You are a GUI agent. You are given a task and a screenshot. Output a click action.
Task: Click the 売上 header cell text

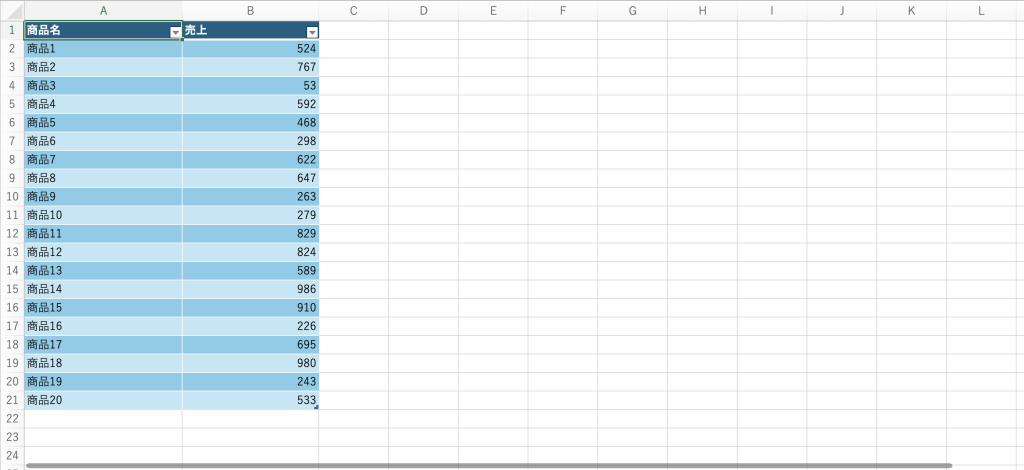tap(197, 30)
